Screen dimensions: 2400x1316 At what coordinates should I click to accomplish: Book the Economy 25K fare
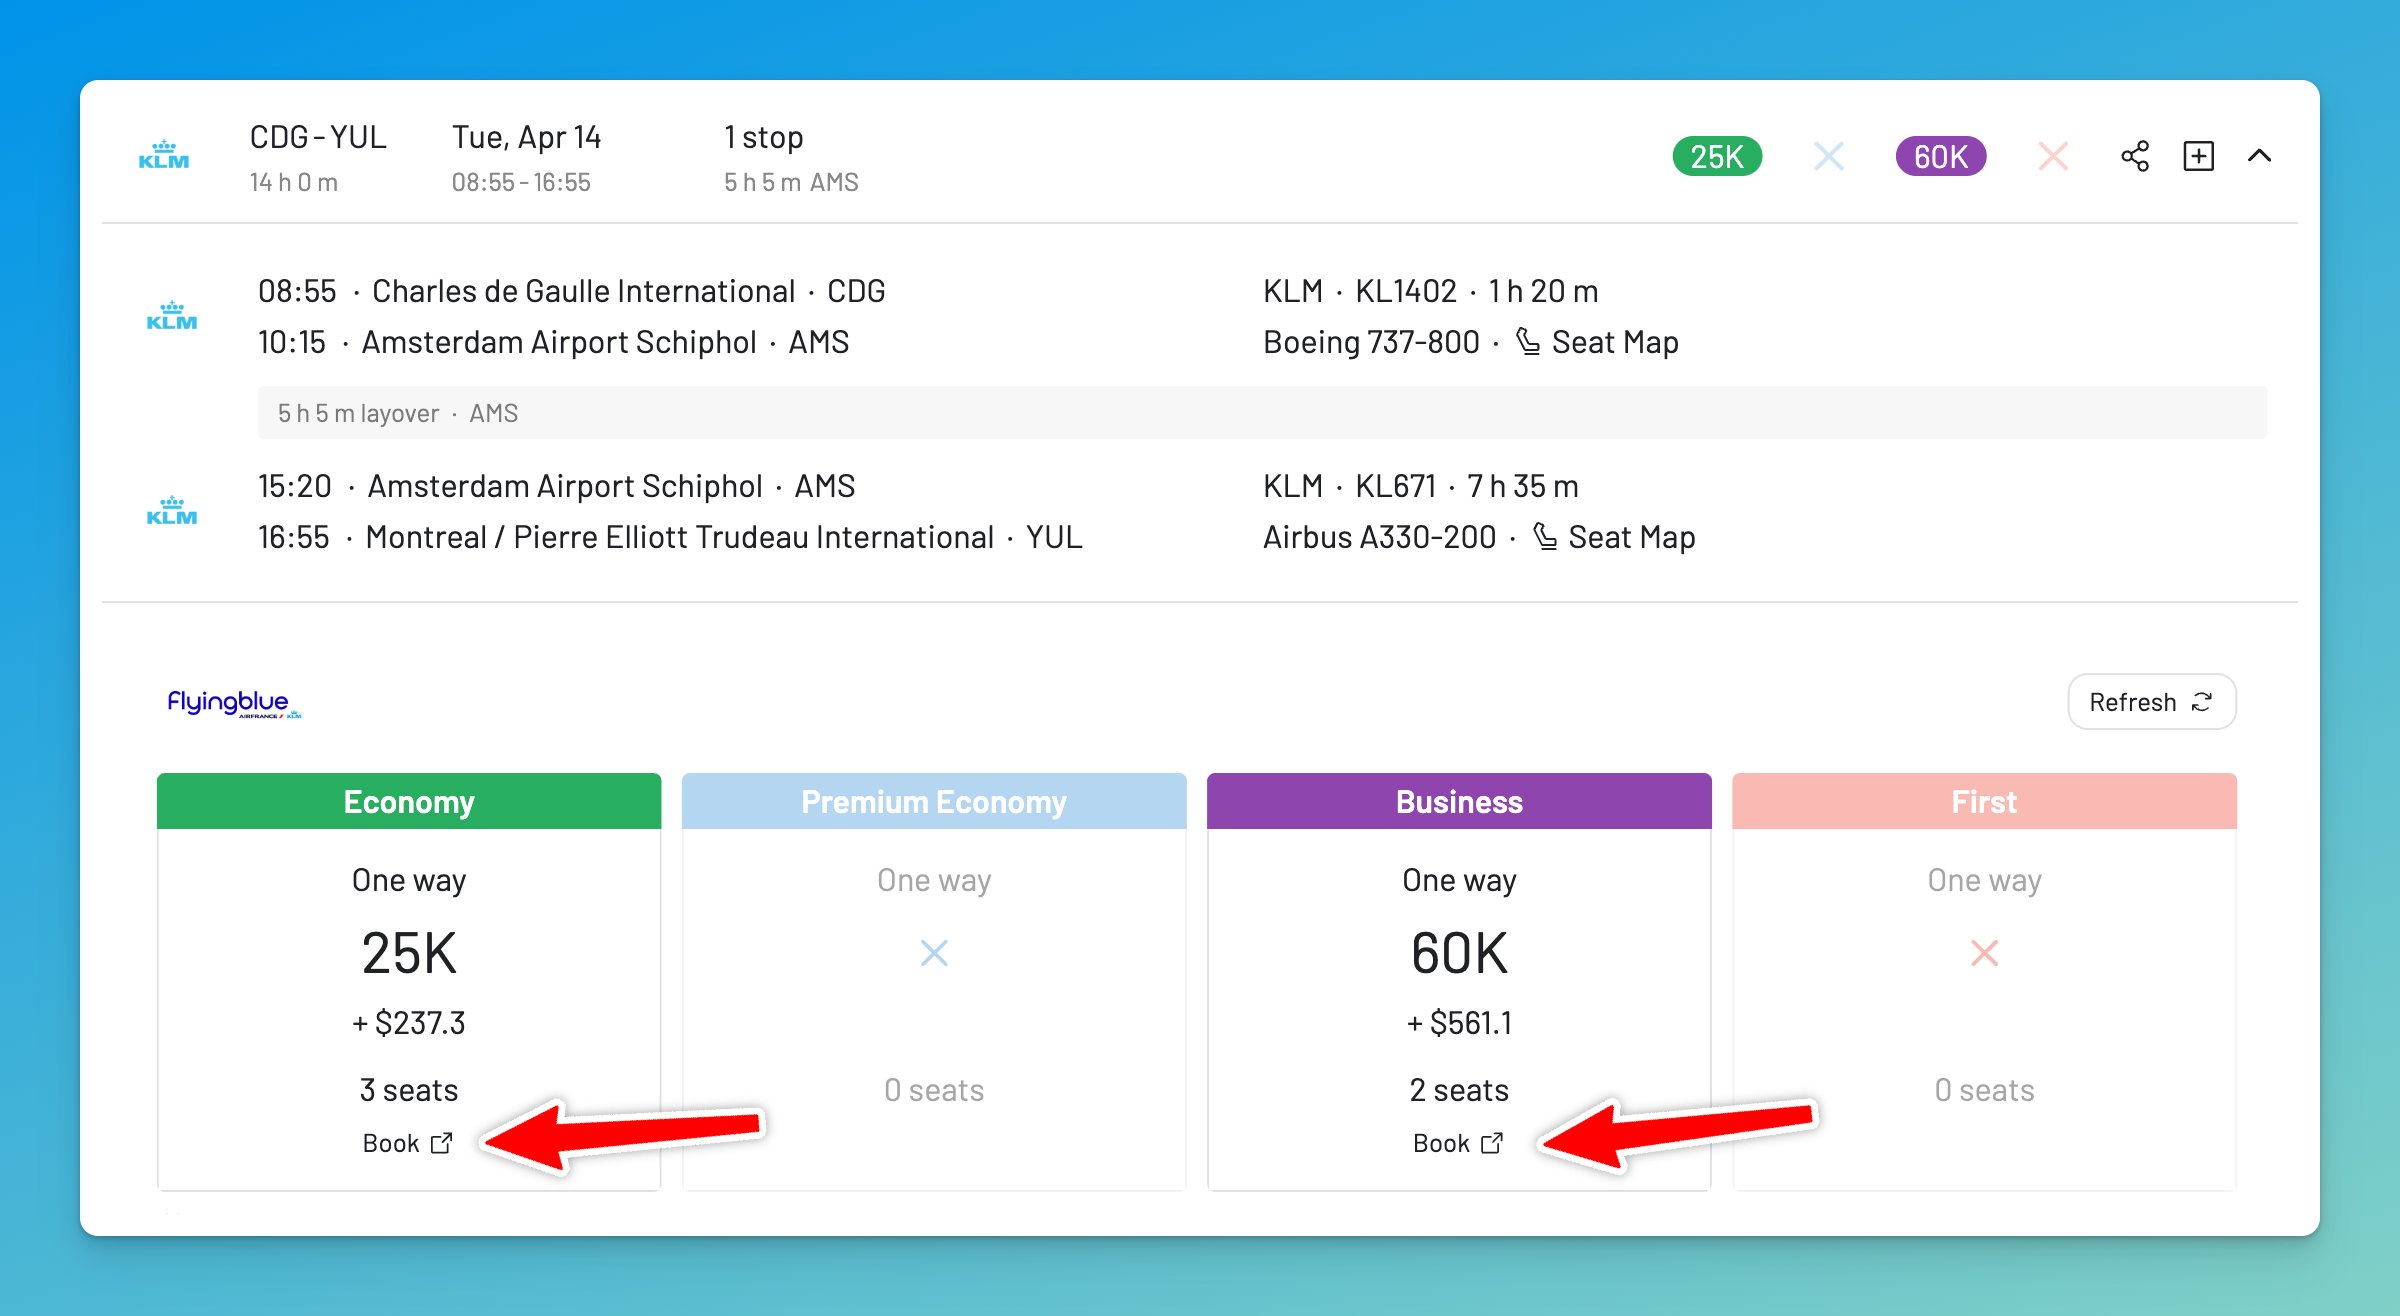coord(407,1143)
